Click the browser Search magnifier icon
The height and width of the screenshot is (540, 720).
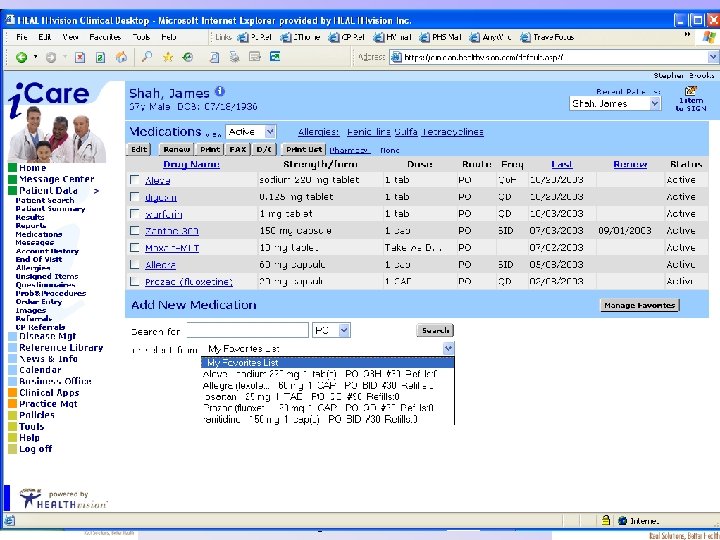click(x=146, y=58)
